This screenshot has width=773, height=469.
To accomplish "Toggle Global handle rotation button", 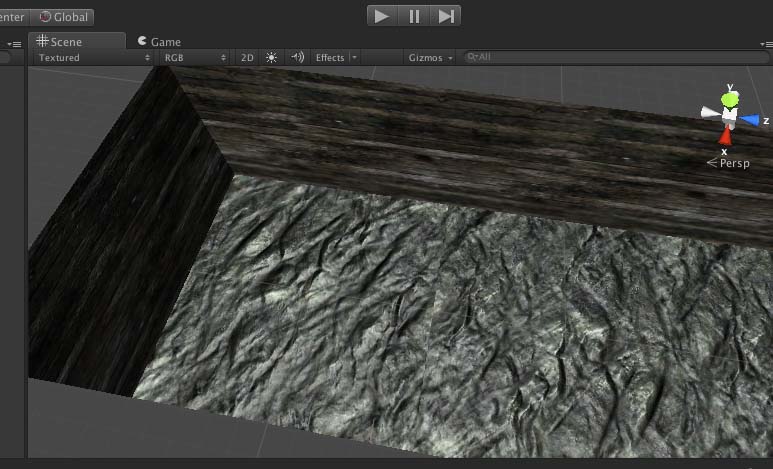I will coord(63,17).
